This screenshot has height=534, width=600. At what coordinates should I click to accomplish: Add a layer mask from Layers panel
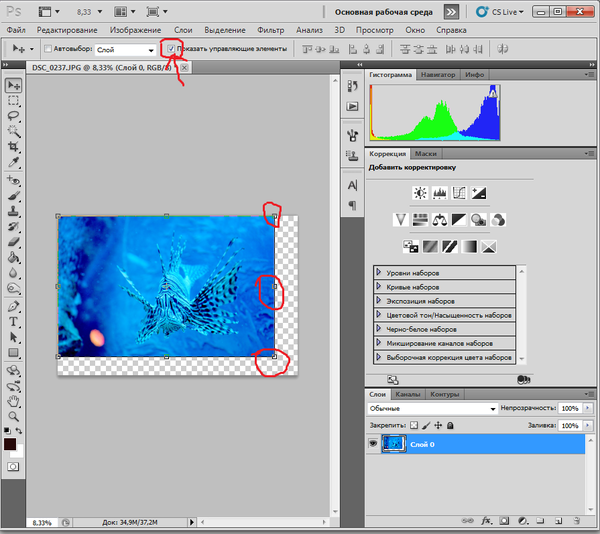point(504,521)
